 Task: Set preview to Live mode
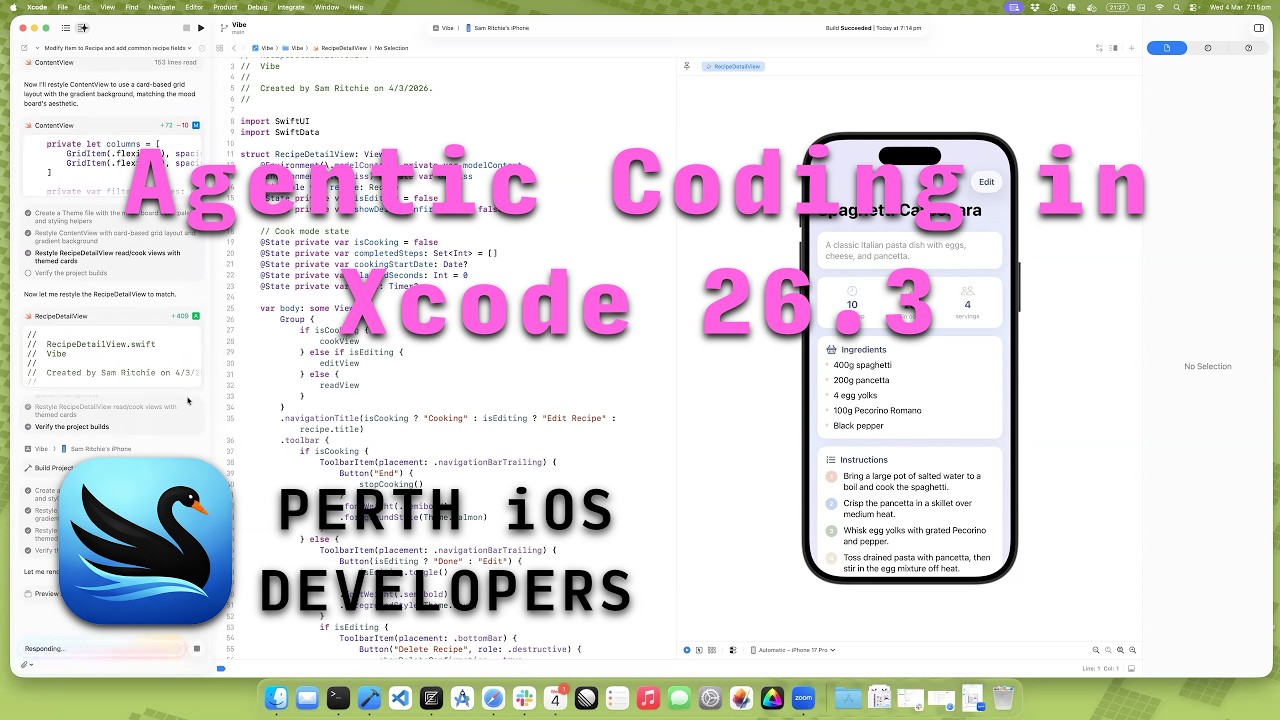pos(687,650)
